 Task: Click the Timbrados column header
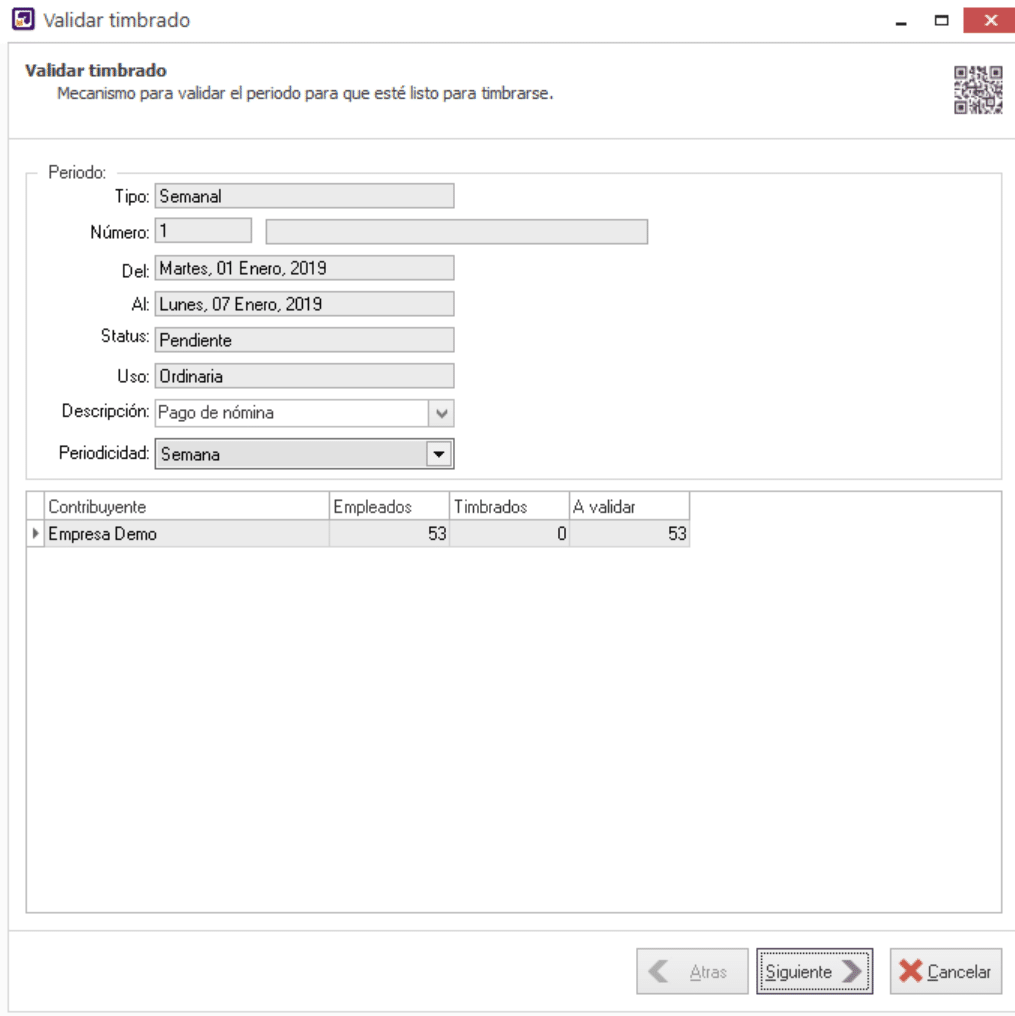pos(508,507)
